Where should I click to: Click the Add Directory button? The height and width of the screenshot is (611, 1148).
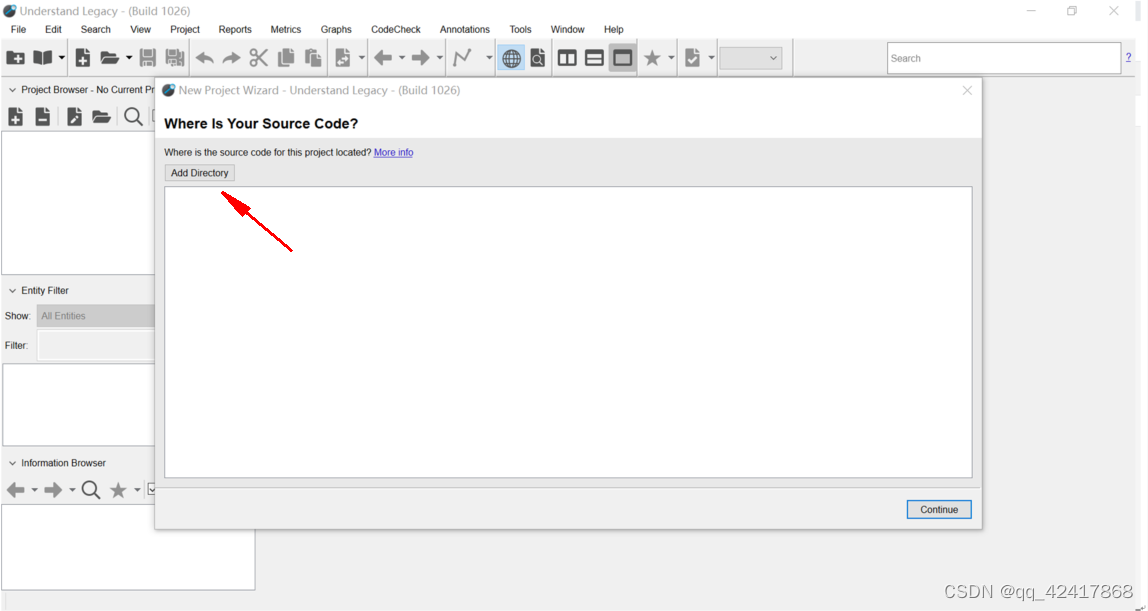point(200,173)
